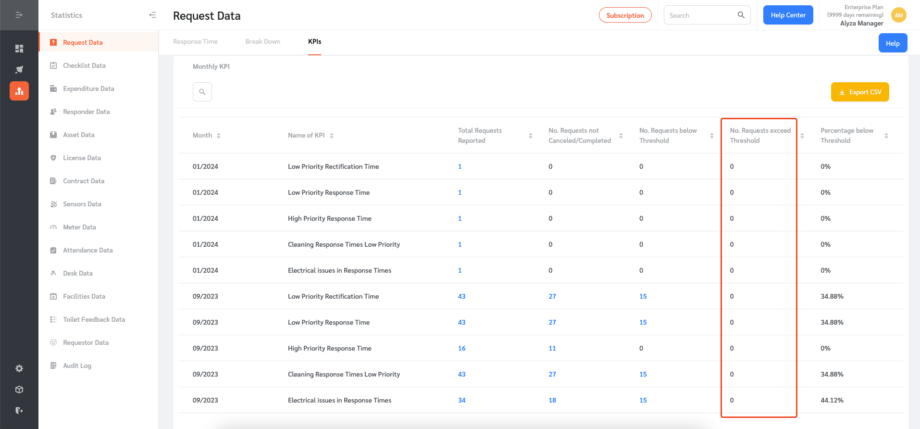The width and height of the screenshot is (920, 429).
Task: Click the License Data shield icon
Action: click(x=53, y=158)
